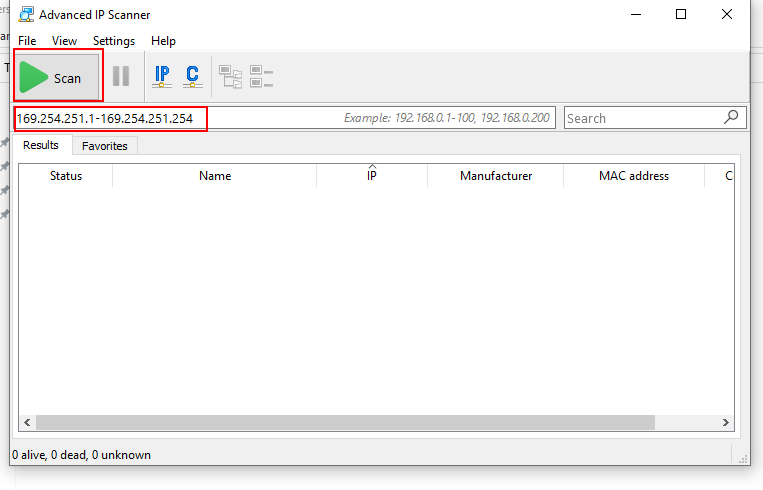Sort by the Status column header
This screenshot has width=763, height=490.
point(66,176)
